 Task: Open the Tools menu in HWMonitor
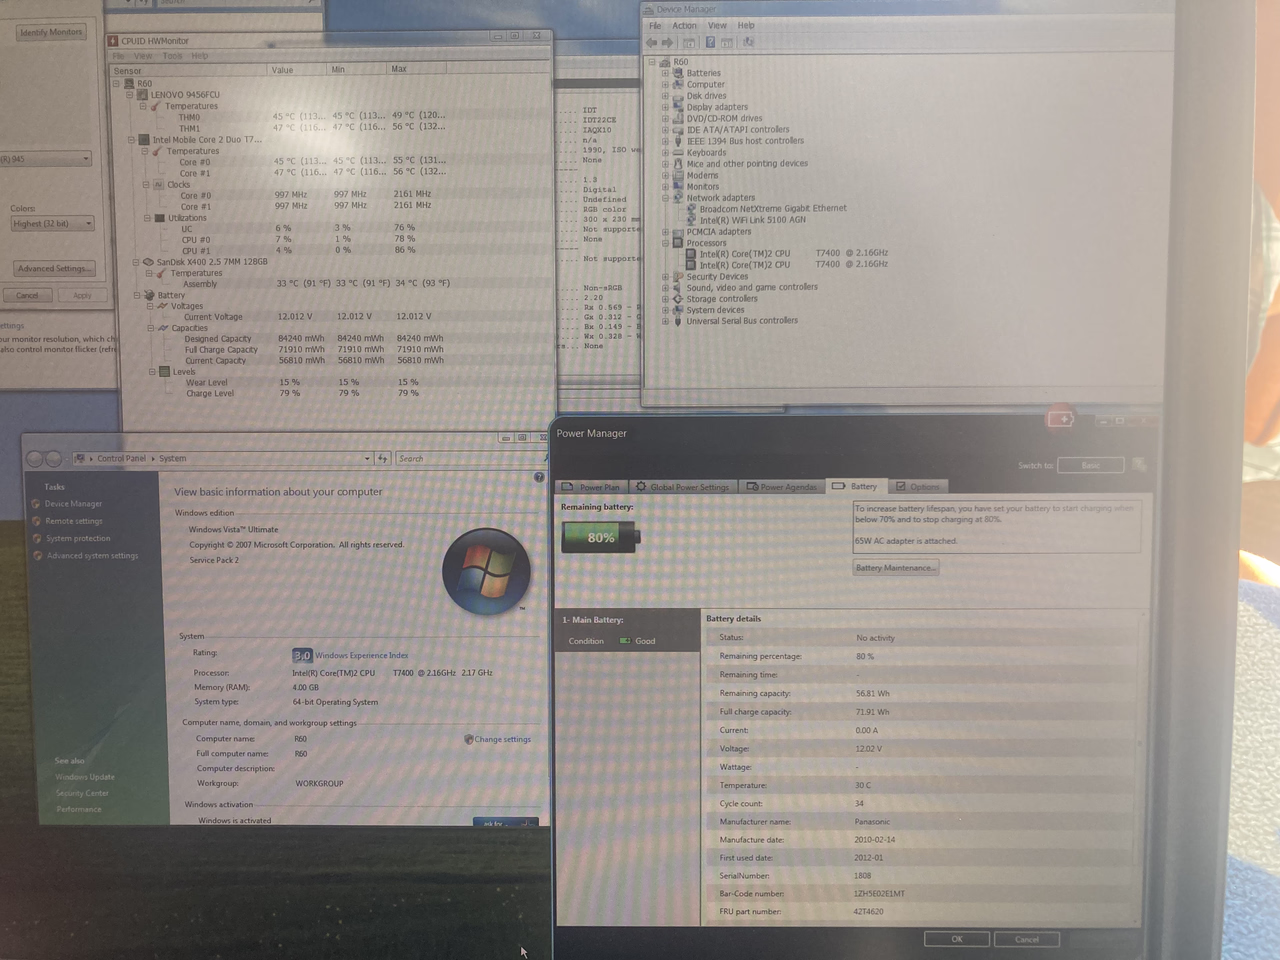tap(173, 56)
